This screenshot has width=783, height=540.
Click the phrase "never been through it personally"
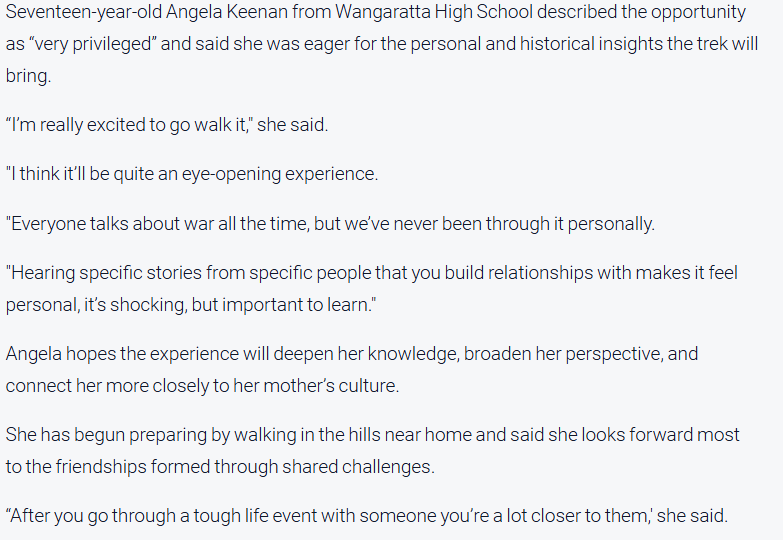coord(535,223)
